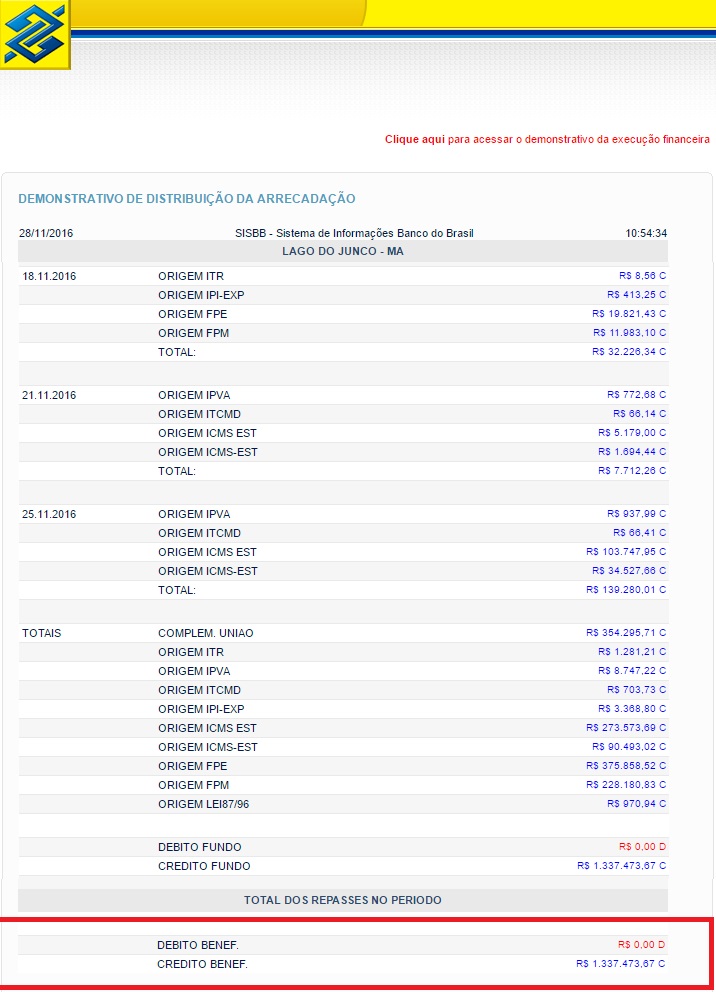Select the 'CREDITO BENEF.' label
The height and width of the screenshot is (996, 716).
202,964
